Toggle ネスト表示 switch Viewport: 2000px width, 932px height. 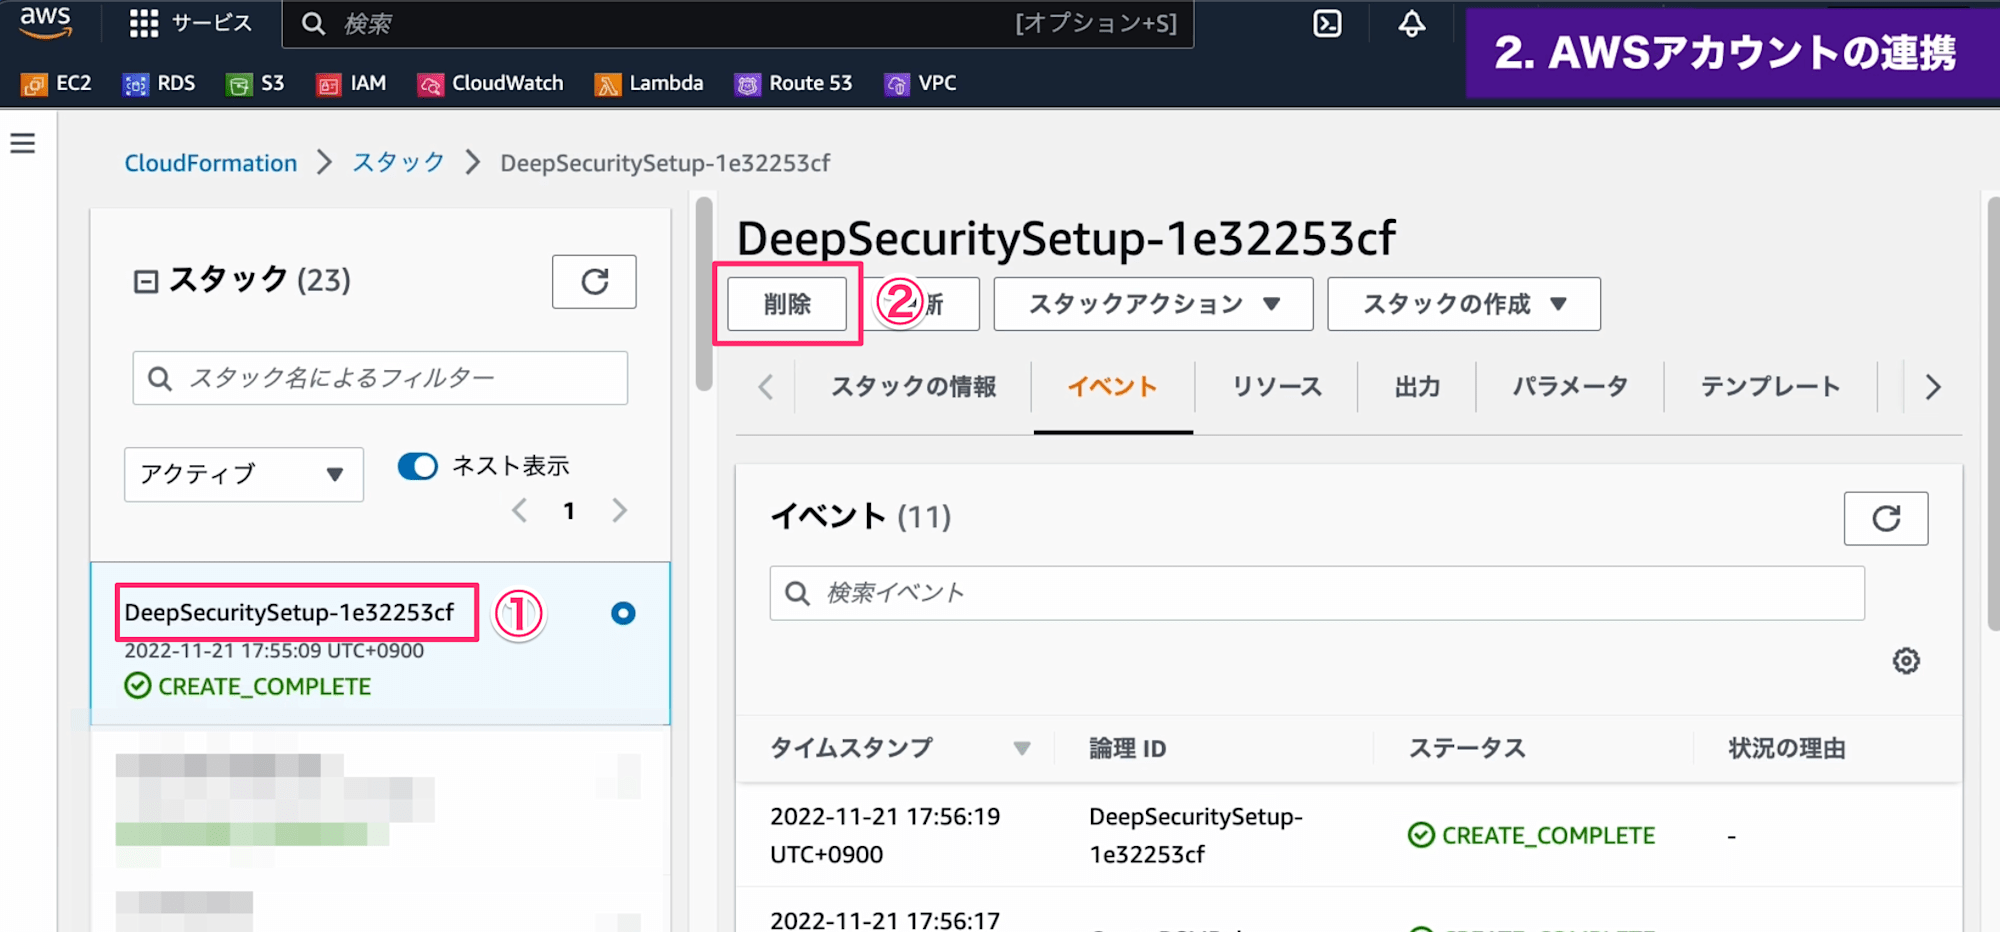tap(418, 467)
